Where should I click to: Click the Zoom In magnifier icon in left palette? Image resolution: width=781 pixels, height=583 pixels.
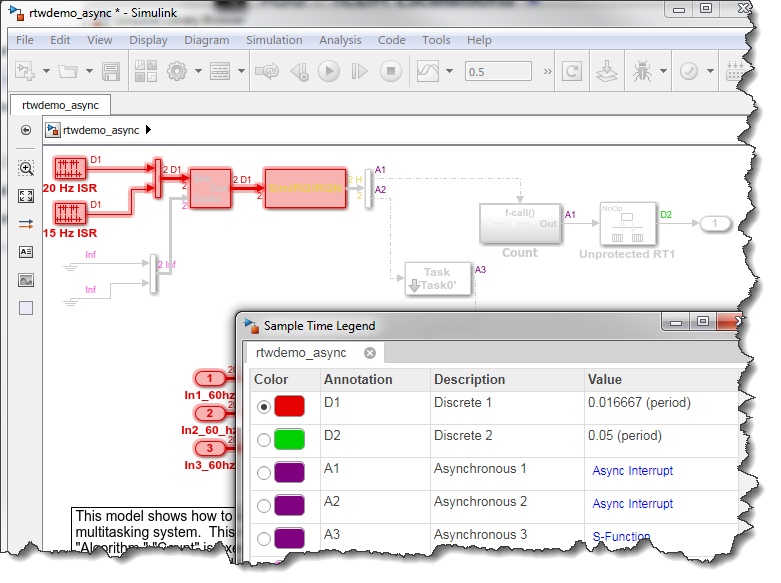[26, 169]
